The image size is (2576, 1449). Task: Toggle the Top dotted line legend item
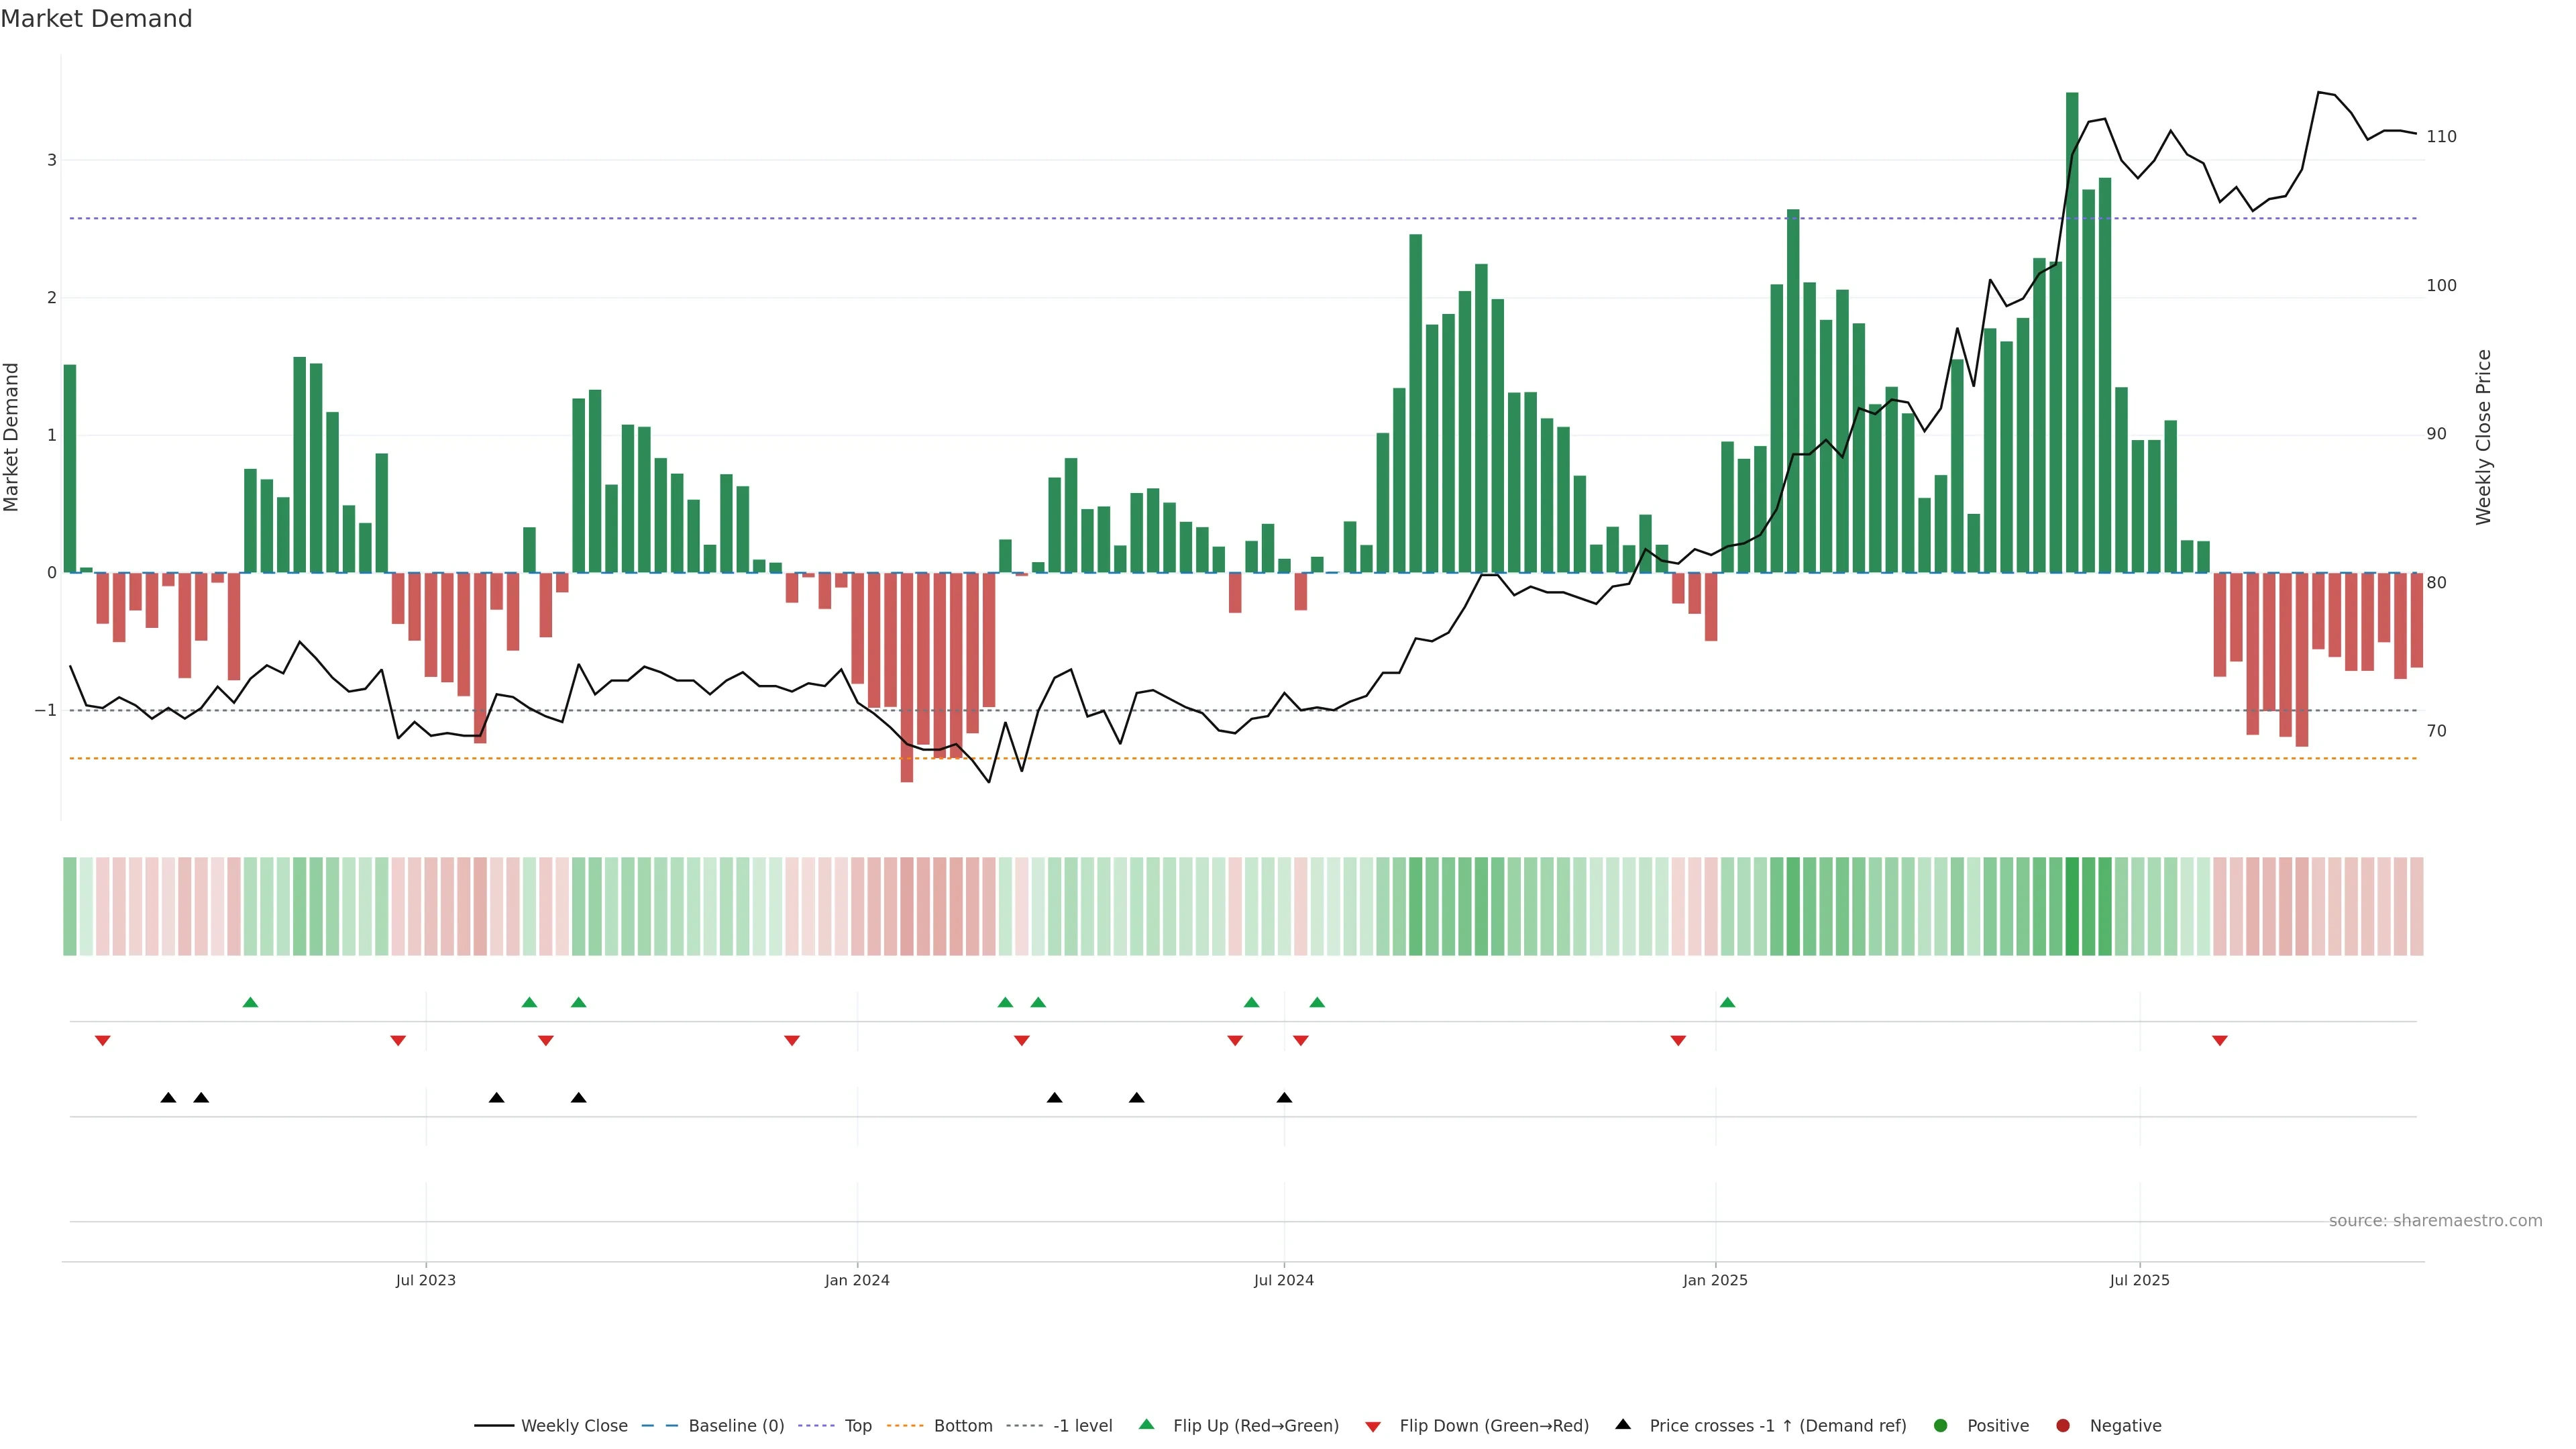pos(857,1426)
